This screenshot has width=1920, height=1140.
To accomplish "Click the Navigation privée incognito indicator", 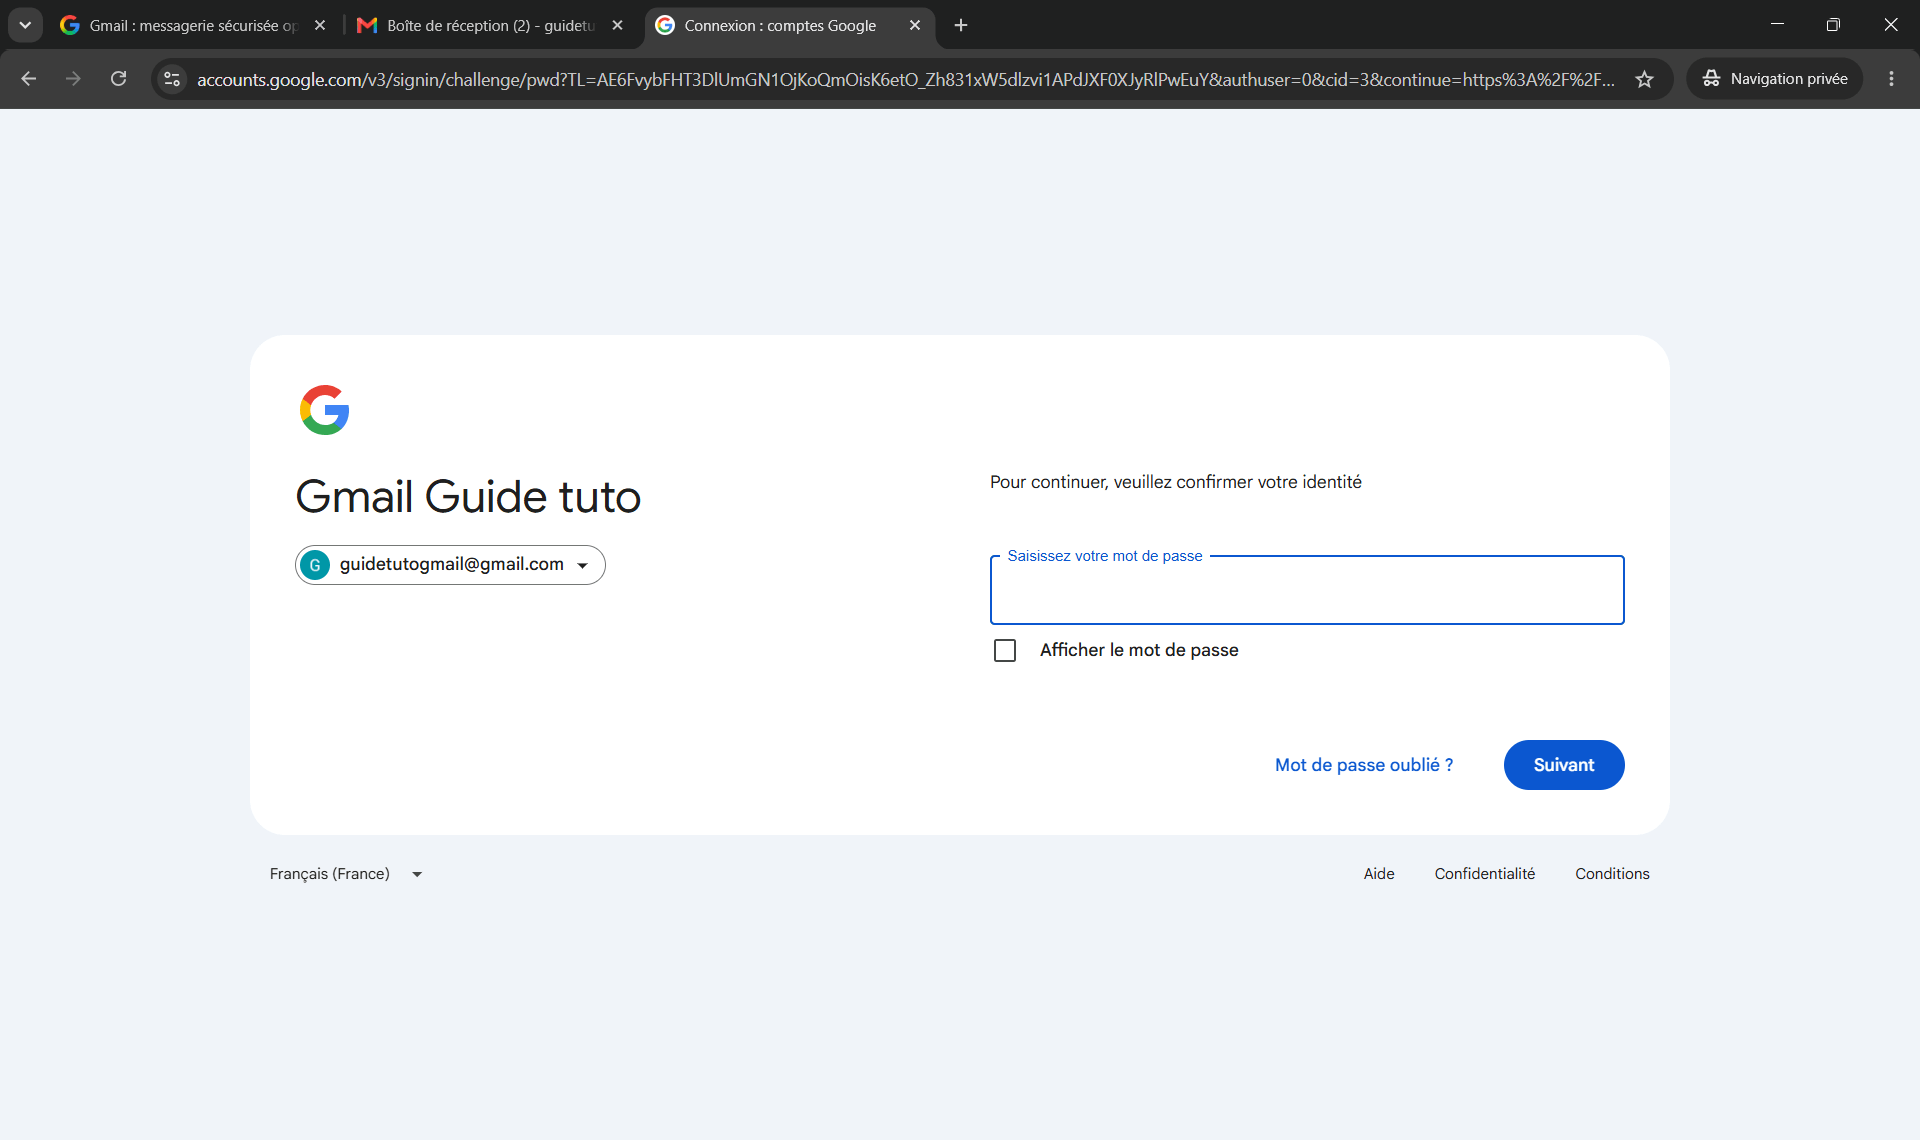I will coord(1775,79).
